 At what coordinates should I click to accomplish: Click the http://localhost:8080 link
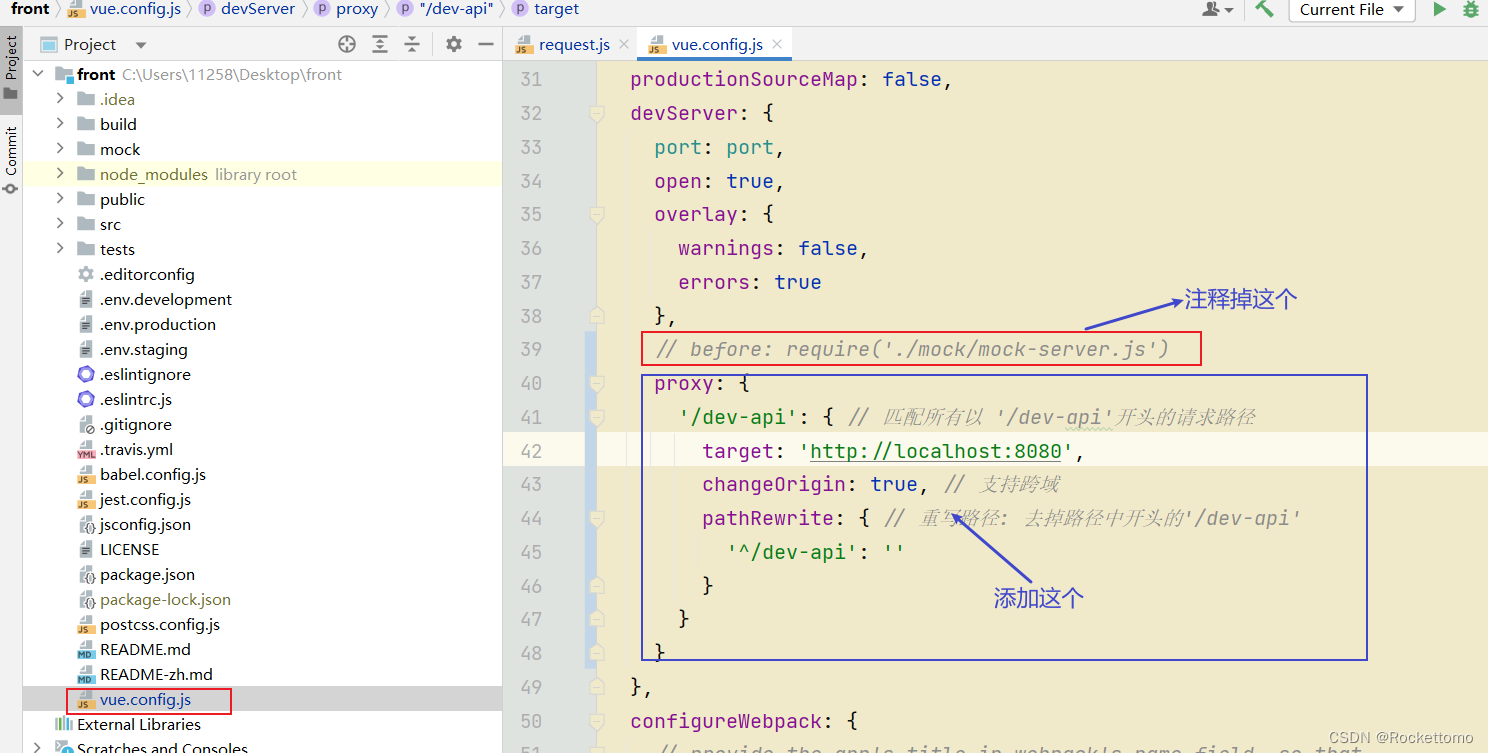(935, 451)
